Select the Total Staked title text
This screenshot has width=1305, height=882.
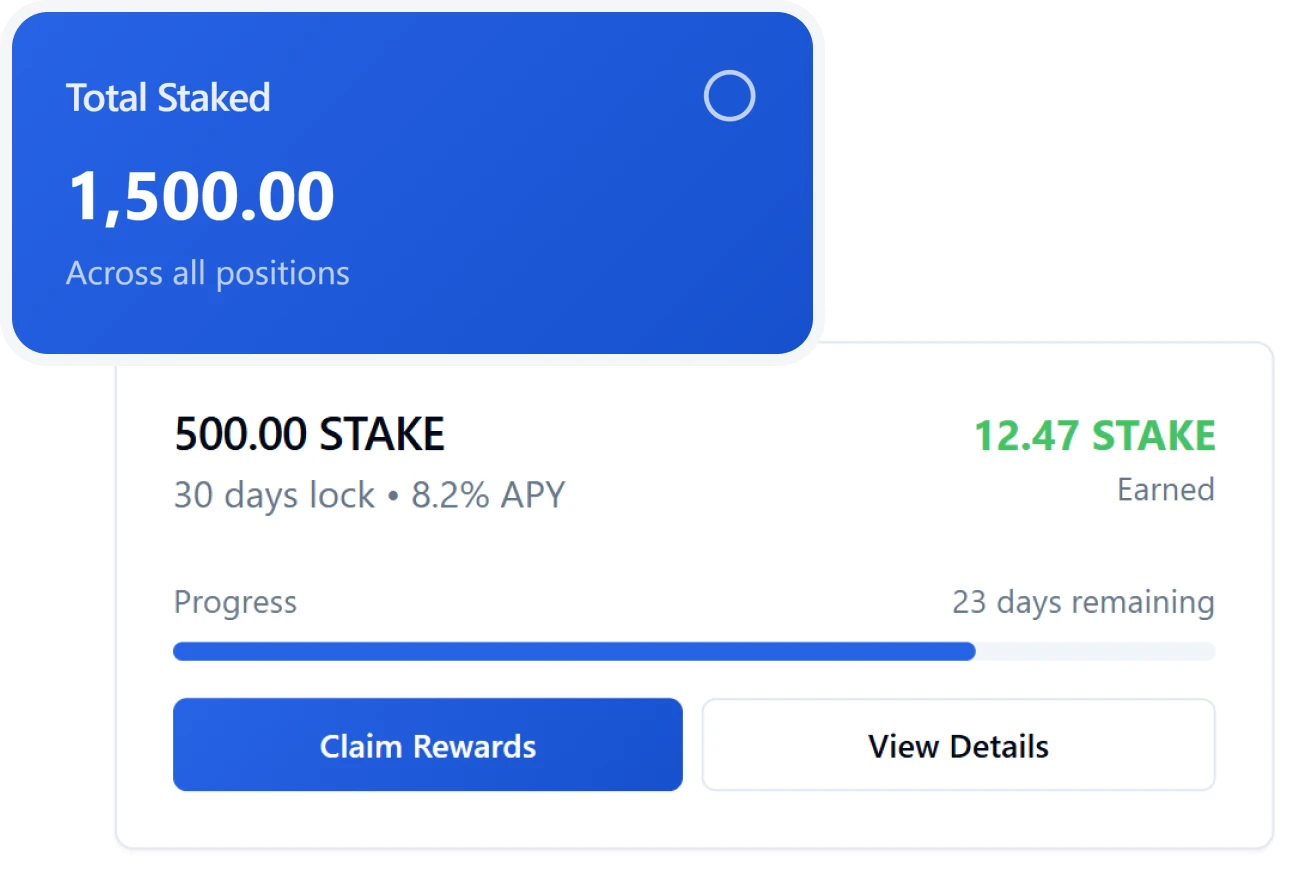tap(168, 97)
